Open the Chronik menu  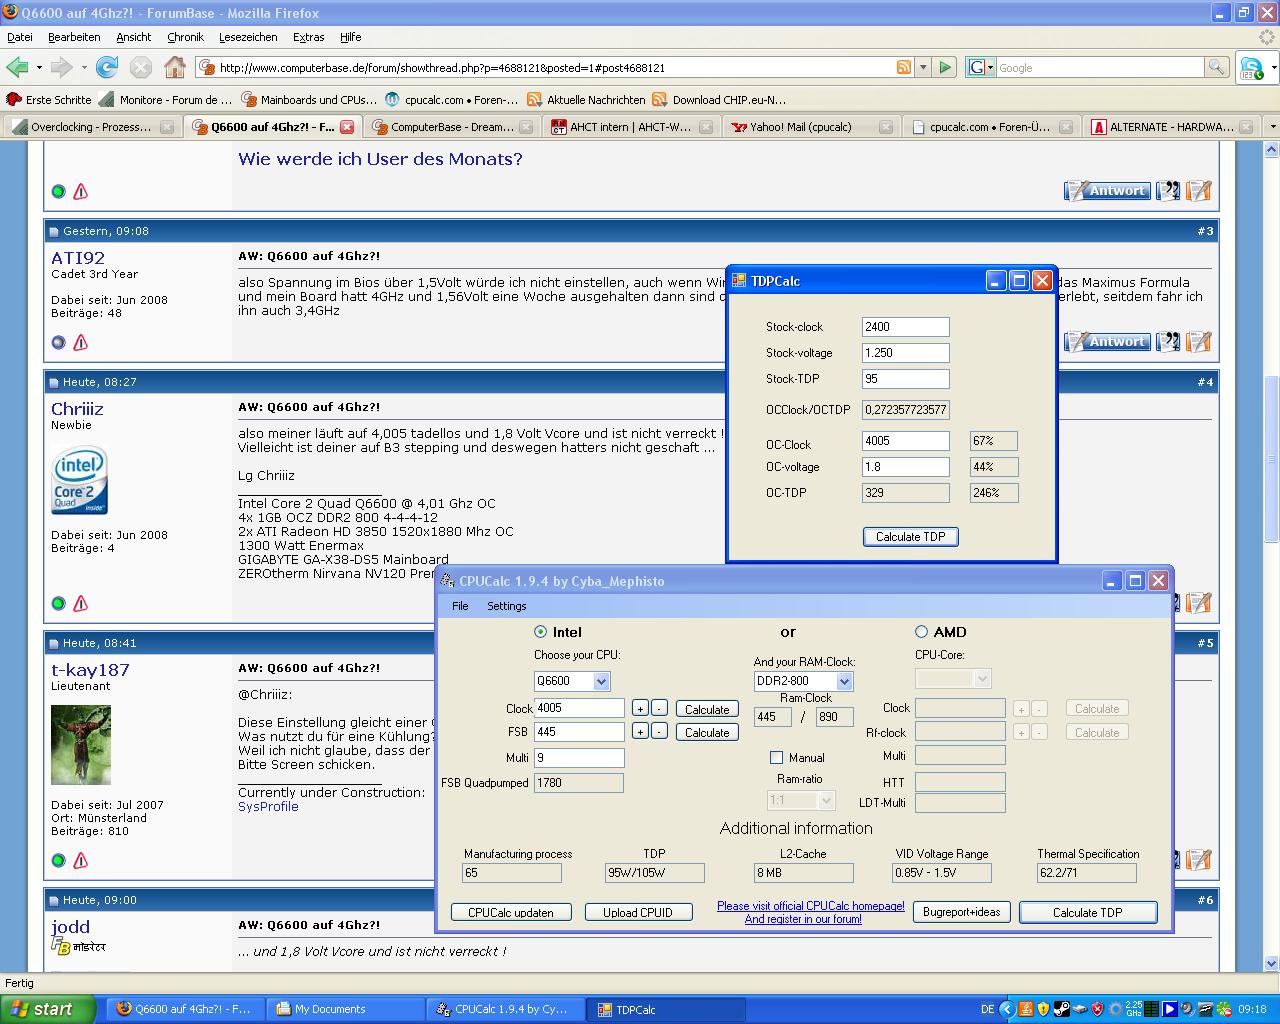pos(185,37)
